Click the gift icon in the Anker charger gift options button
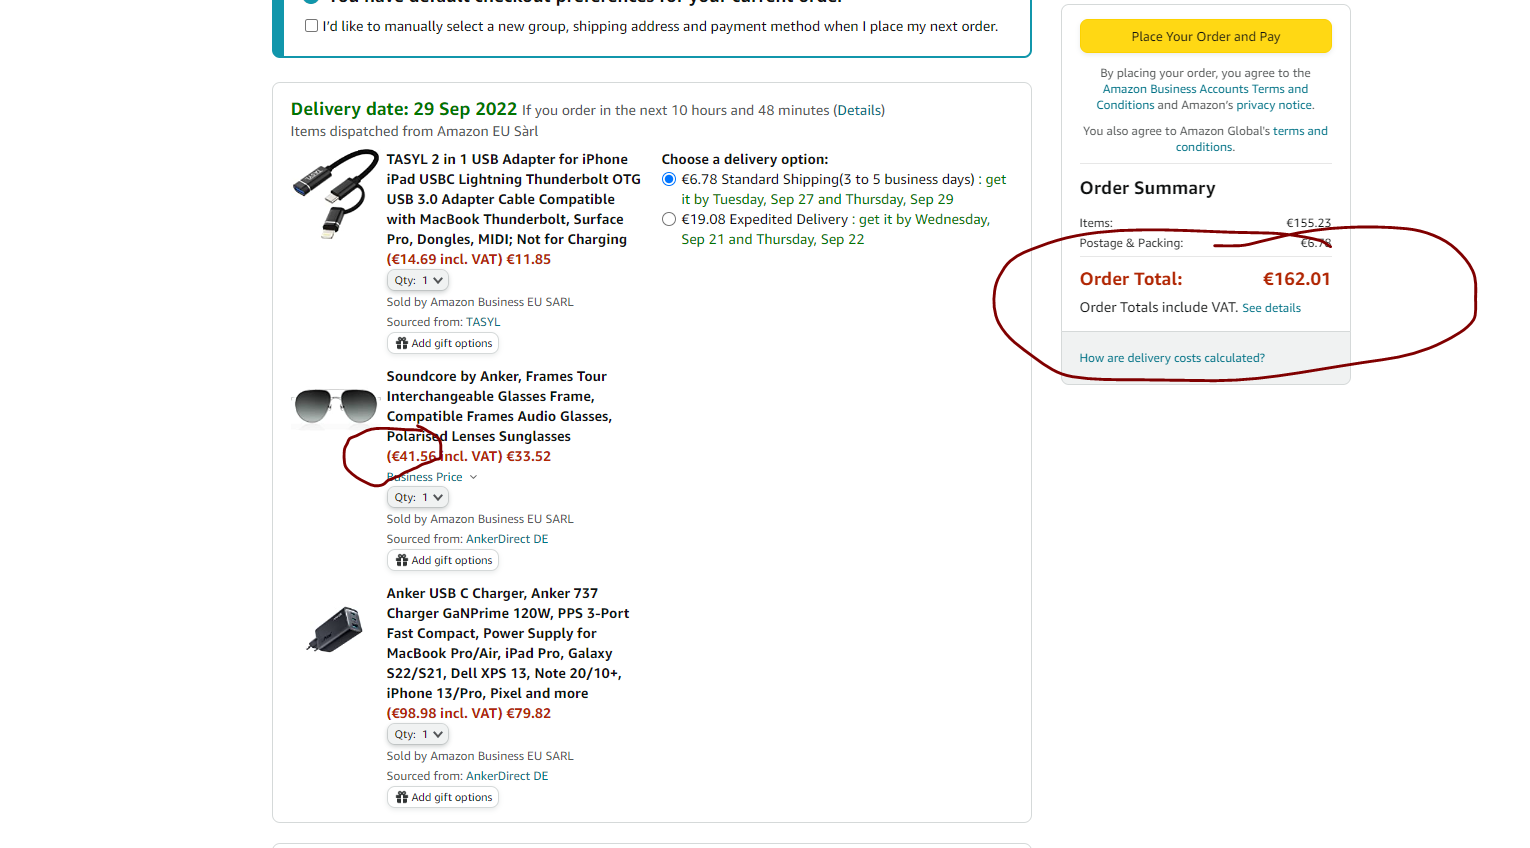 click(x=402, y=797)
